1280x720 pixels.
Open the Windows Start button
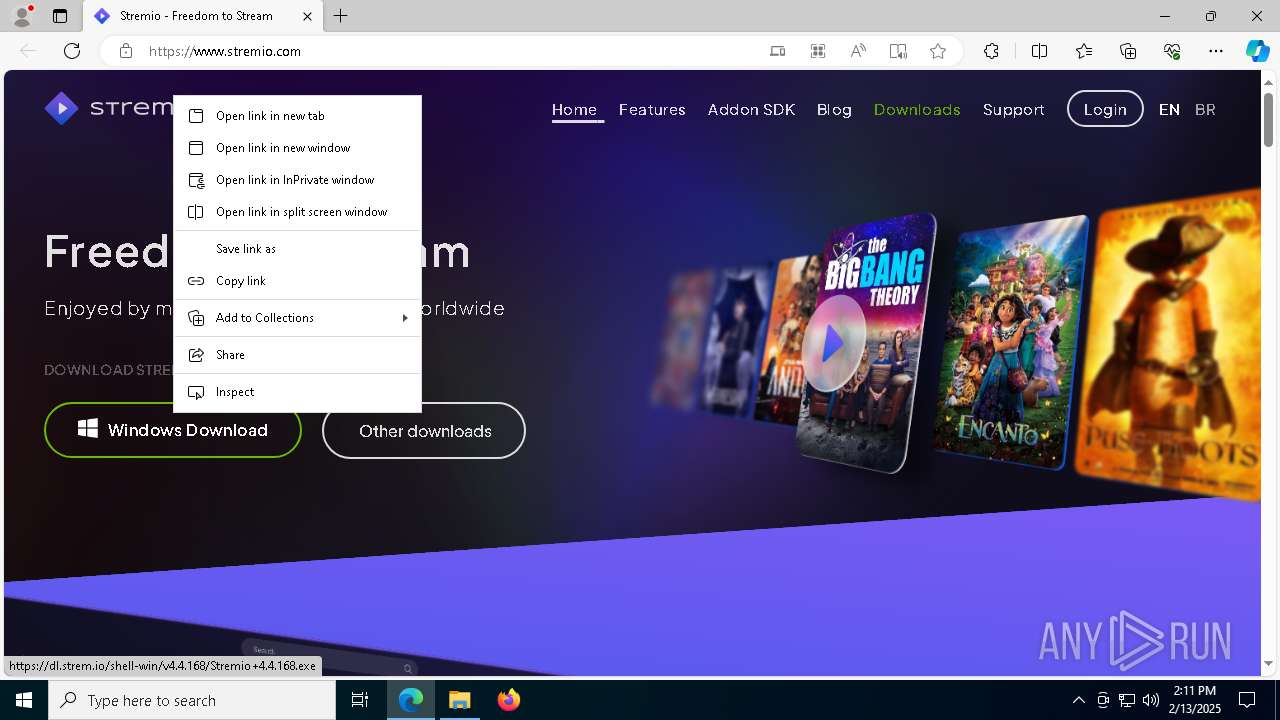(24, 700)
